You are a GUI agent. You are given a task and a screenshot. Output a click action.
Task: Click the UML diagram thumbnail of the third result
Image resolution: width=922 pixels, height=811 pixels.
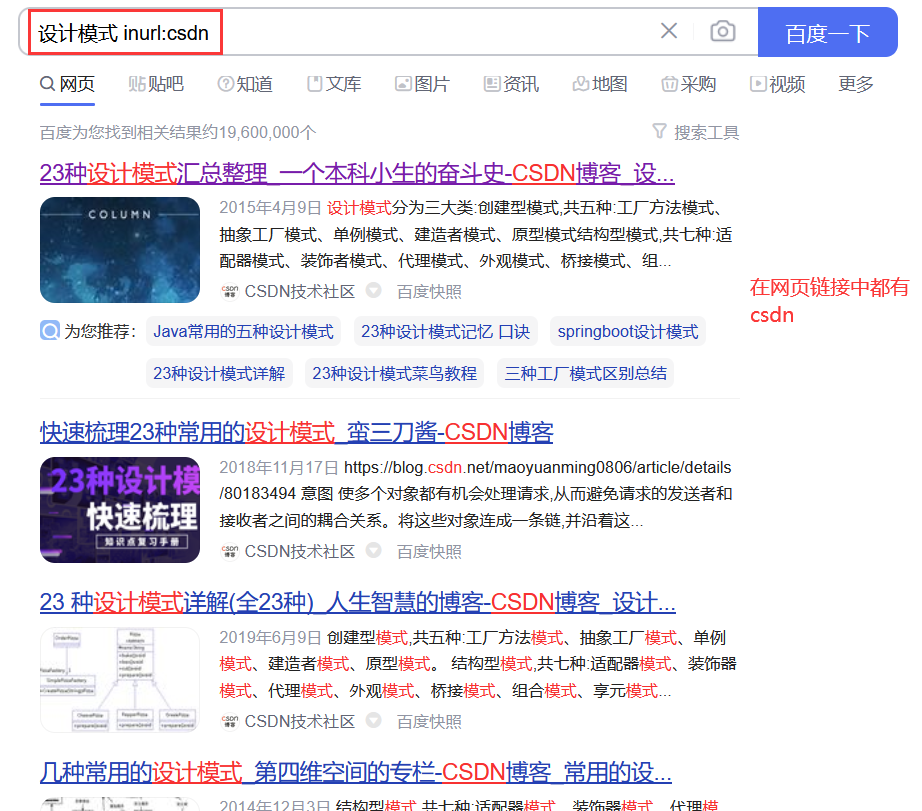[120, 680]
